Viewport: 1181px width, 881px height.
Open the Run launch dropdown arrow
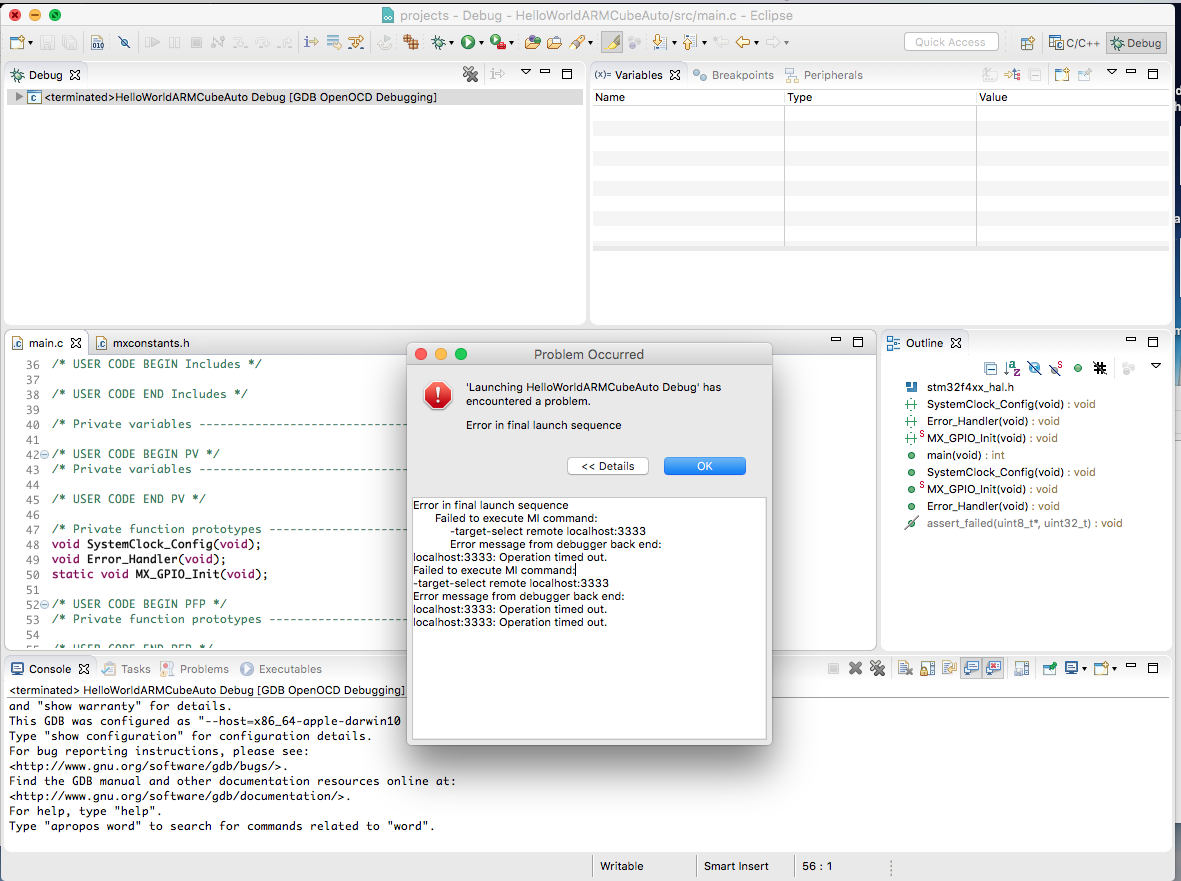tap(481, 43)
